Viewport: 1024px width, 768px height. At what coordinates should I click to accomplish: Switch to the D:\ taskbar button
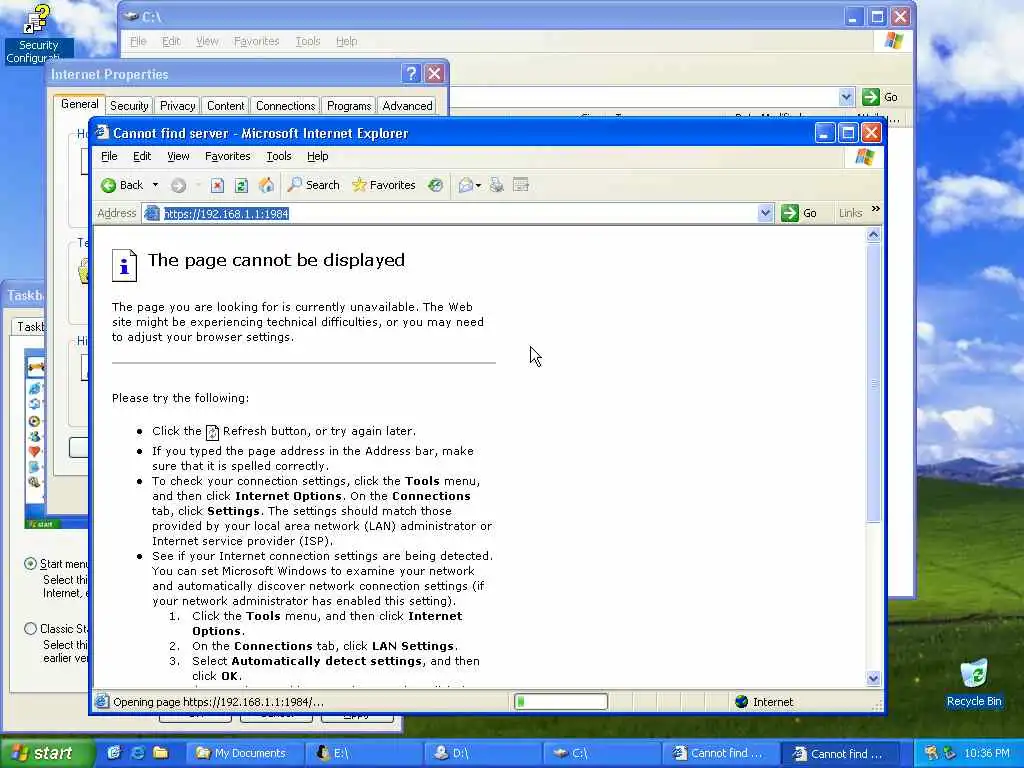[x=483, y=754]
